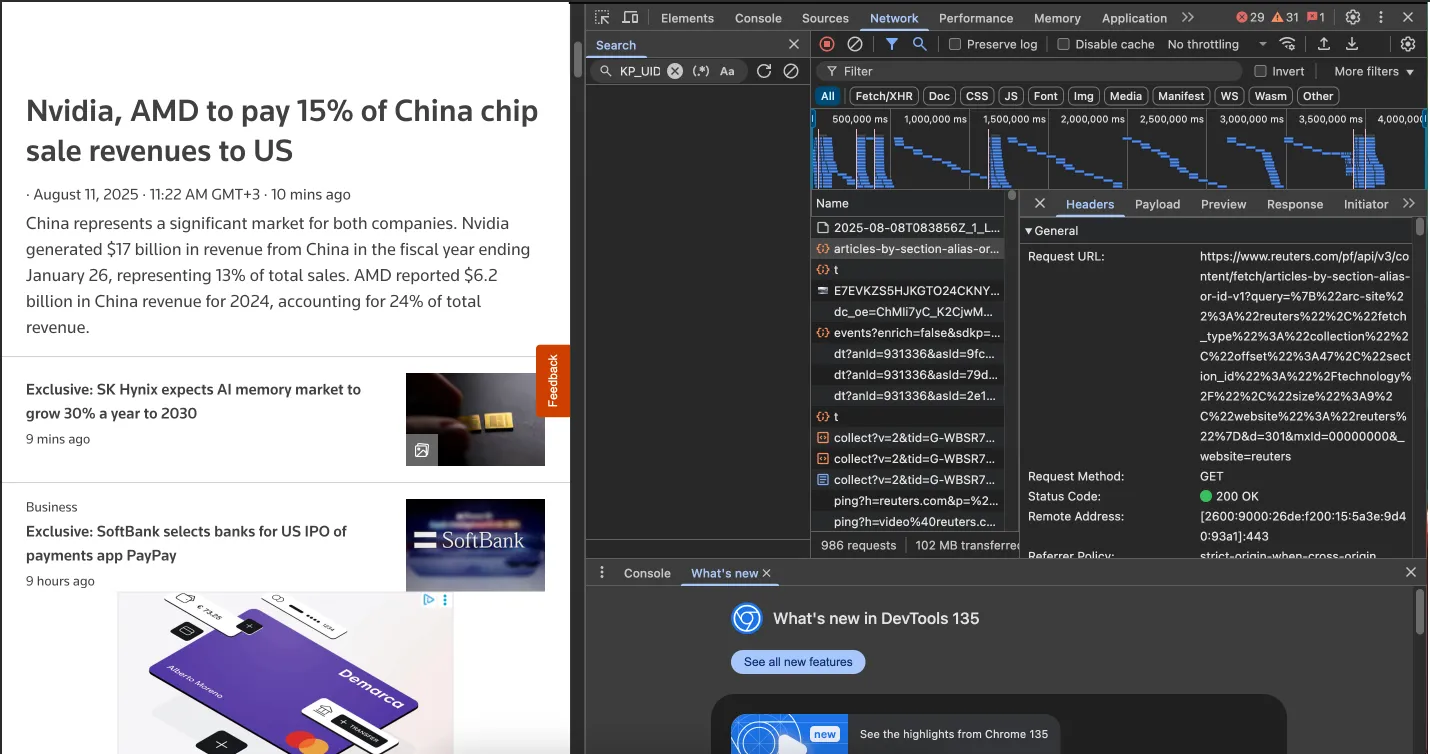Click the import HAR upload icon

1323,44
